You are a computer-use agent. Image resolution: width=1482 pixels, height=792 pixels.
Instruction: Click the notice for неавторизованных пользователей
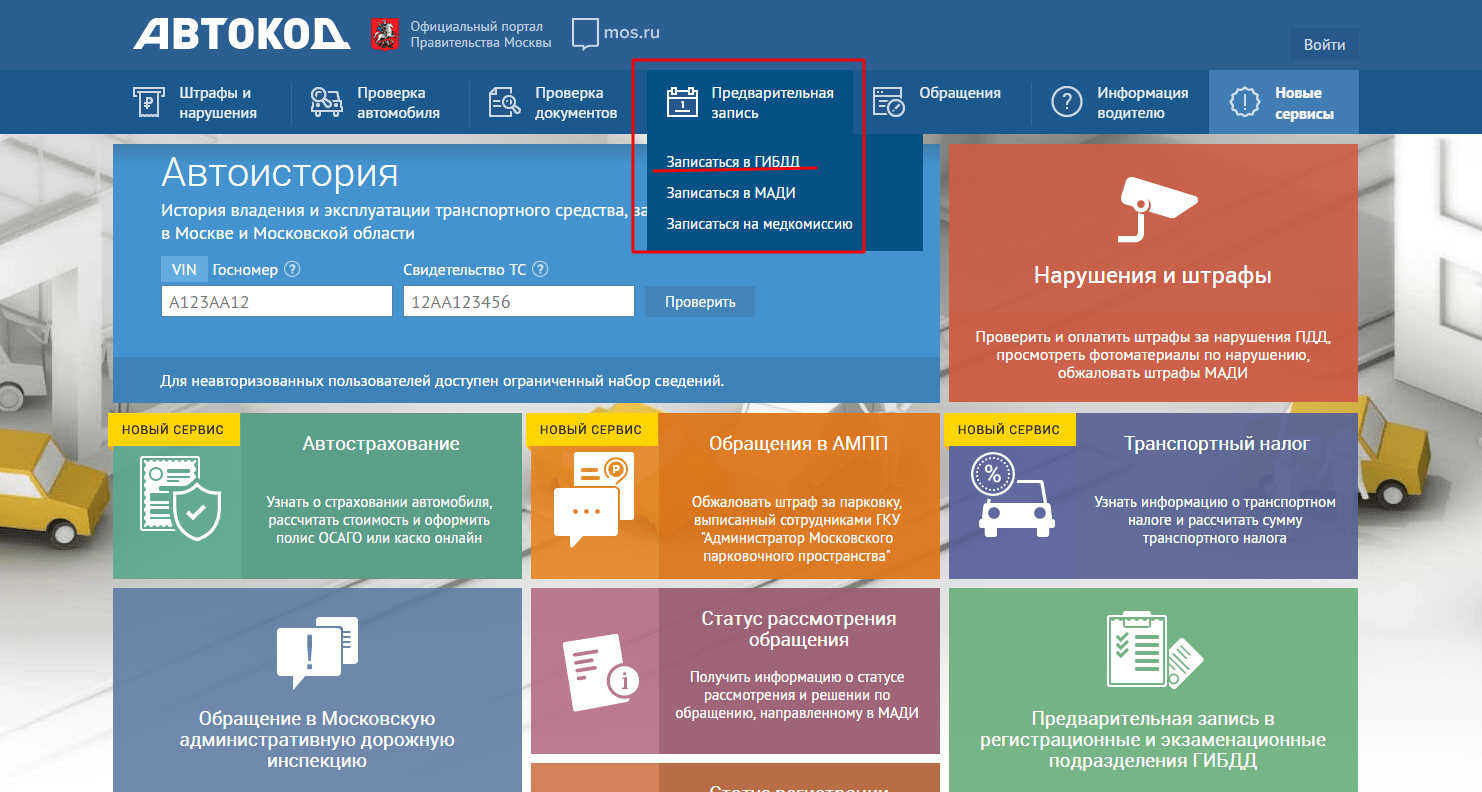[x=442, y=381]
